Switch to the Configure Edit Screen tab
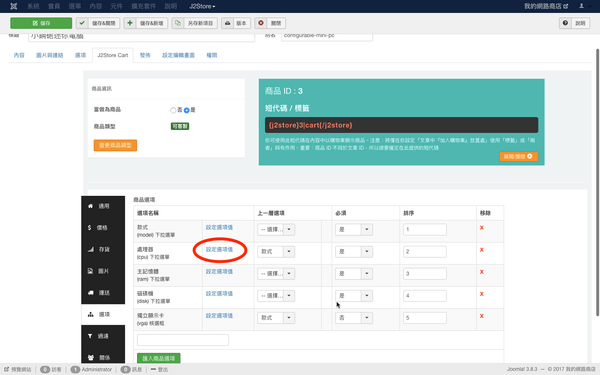600x375 pixels. tap(178, 55)
